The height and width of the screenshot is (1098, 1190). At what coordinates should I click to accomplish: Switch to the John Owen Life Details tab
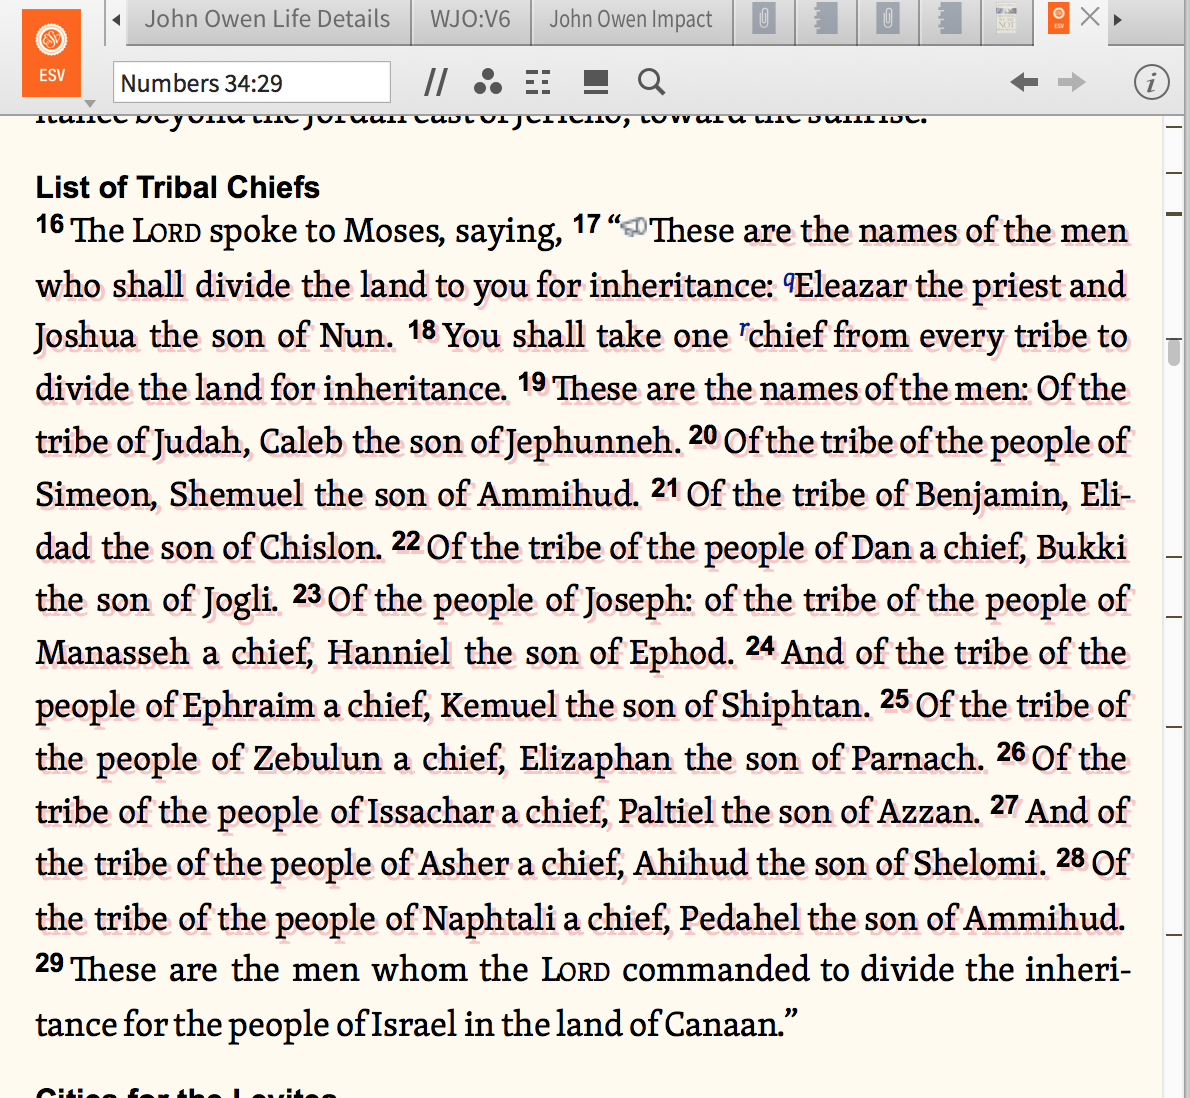(x=267, y=20)
